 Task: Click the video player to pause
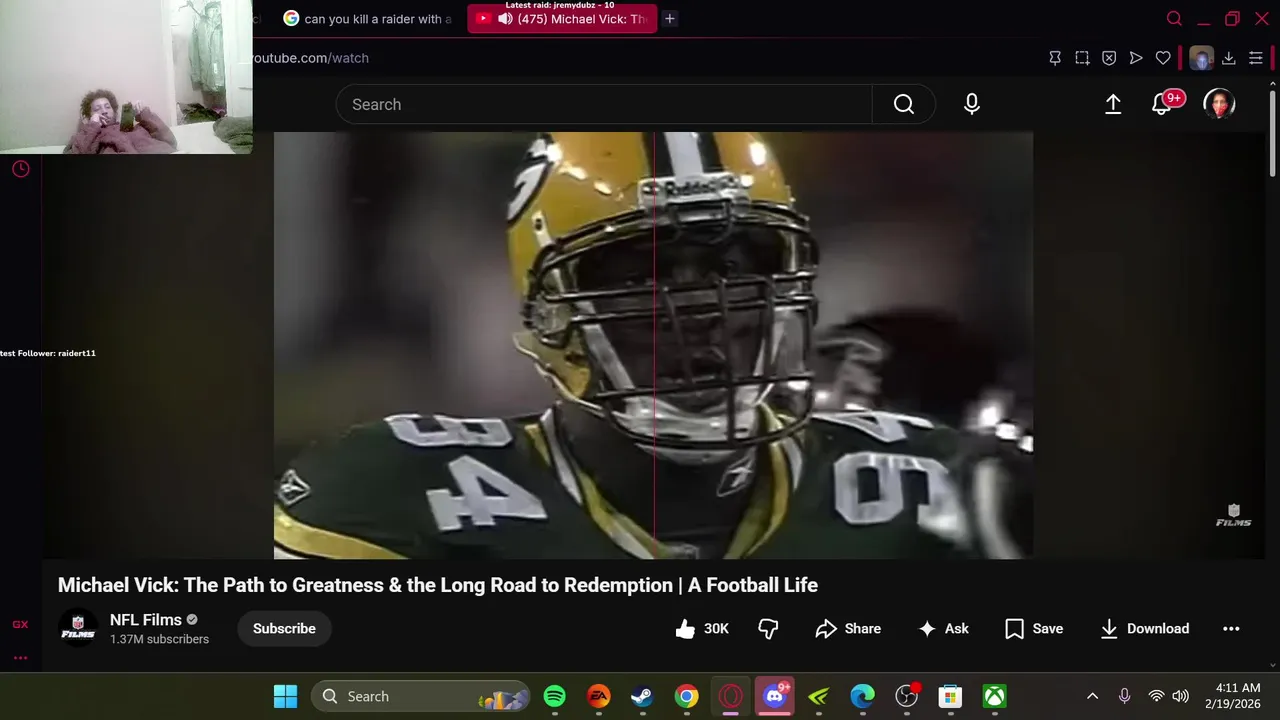(653, 345)
